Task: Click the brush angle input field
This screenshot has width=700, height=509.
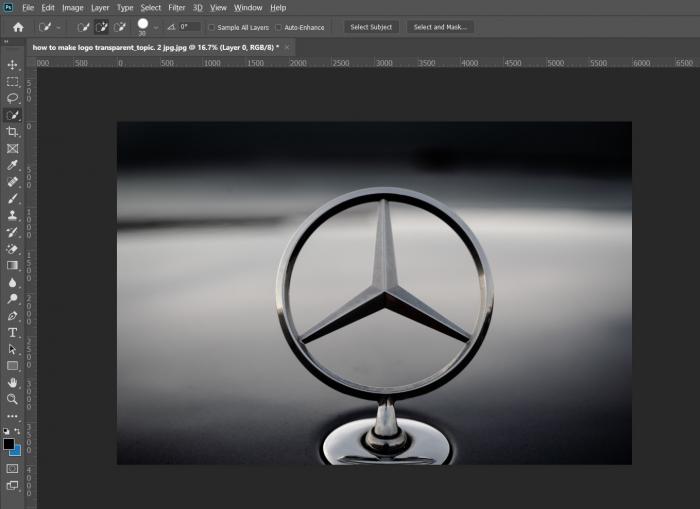Action: [190, 27]
